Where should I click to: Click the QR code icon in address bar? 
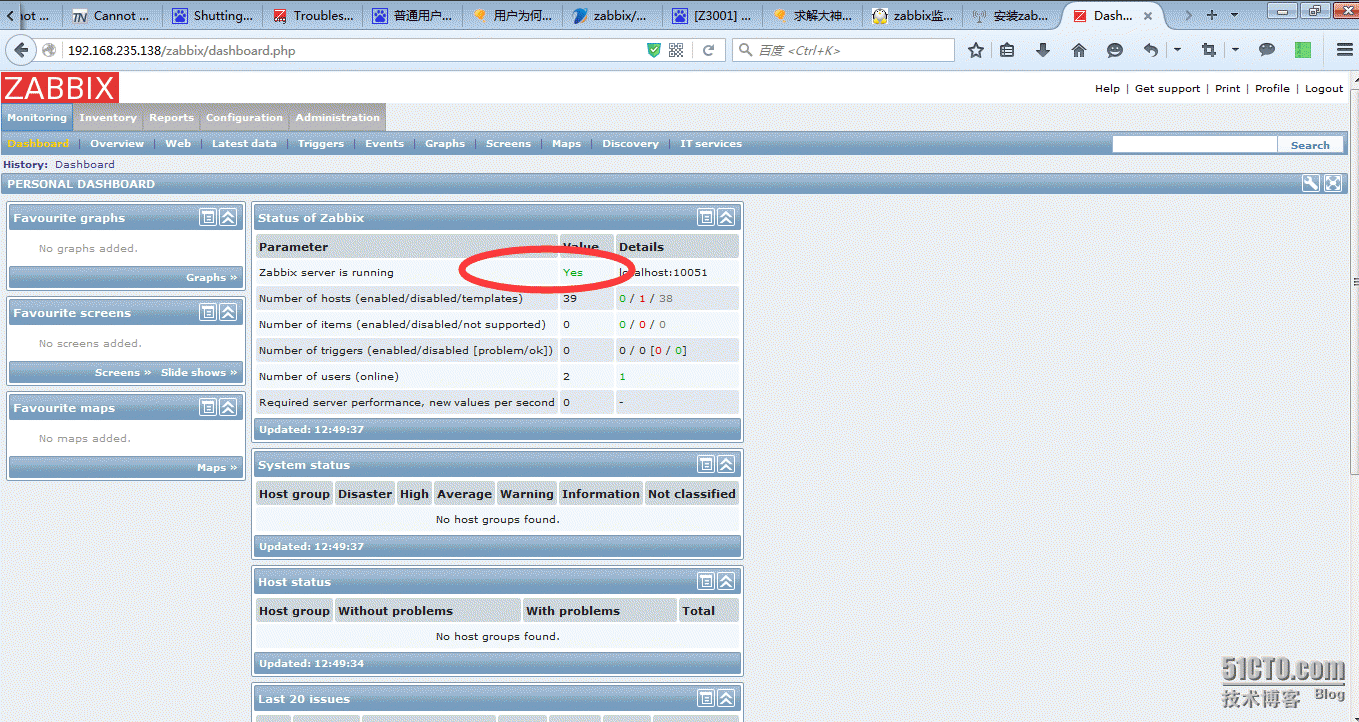(676, 50)
